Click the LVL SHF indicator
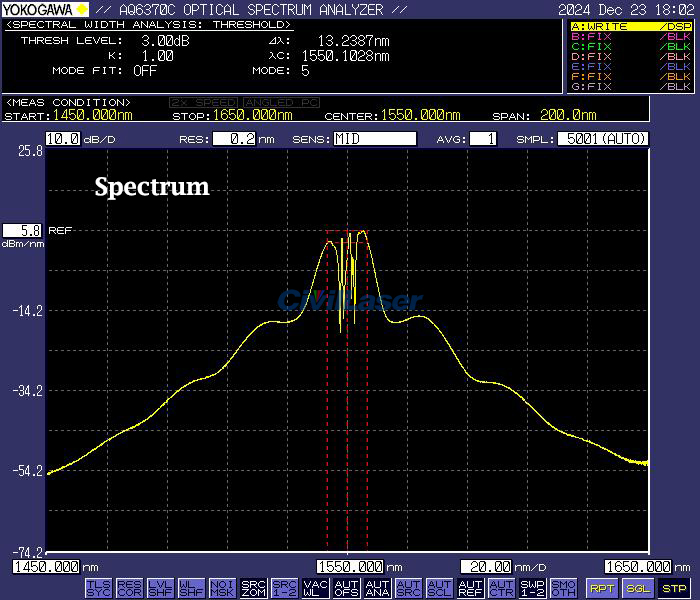Image resolution: width=700 pixels, height=600 pixels. [160, 588]
